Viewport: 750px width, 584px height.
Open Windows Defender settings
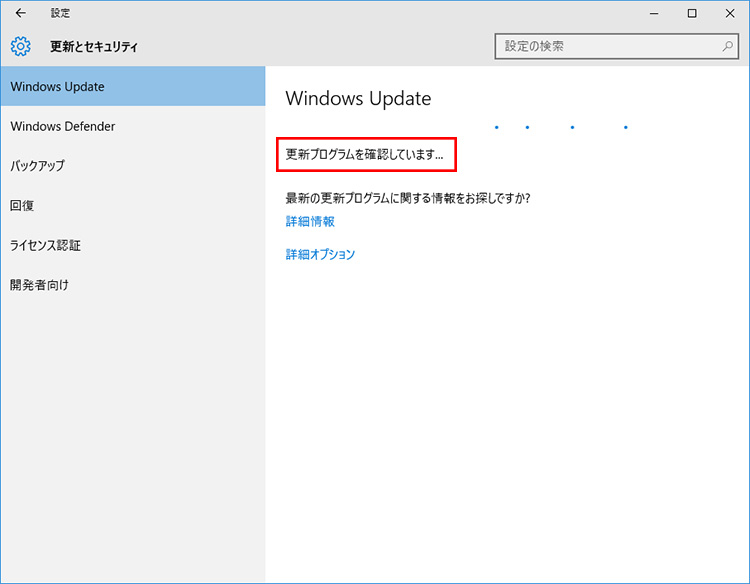click(x=133, y=126)
